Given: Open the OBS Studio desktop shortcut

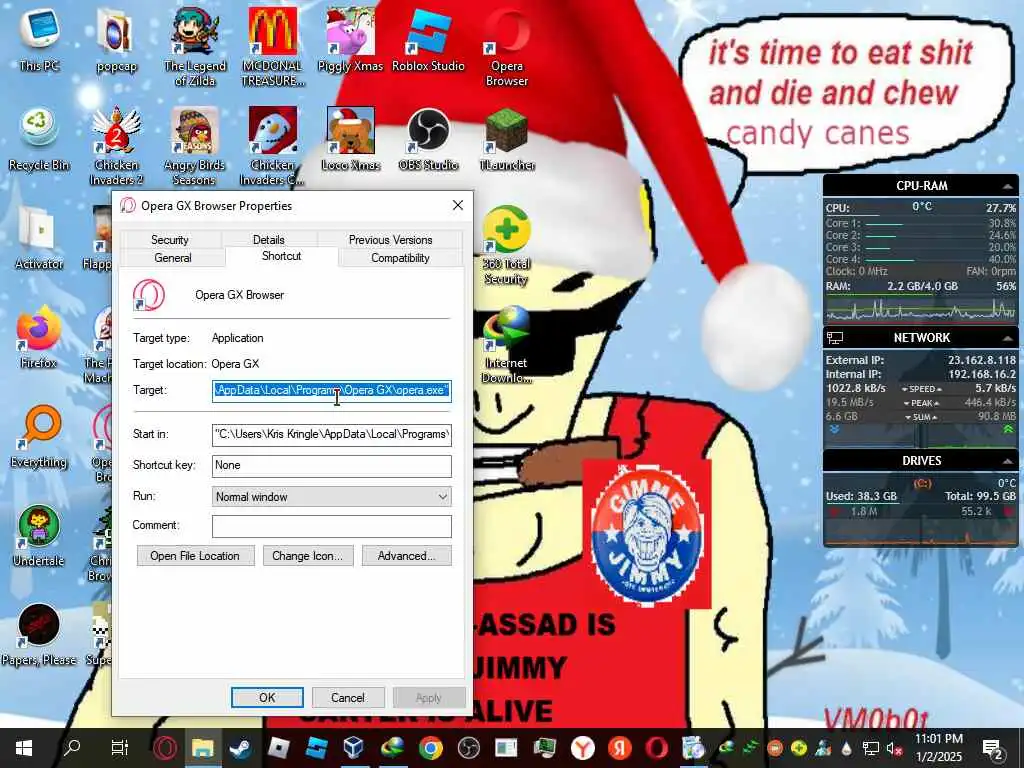Looking at the screenshot, I should [428, 138].
